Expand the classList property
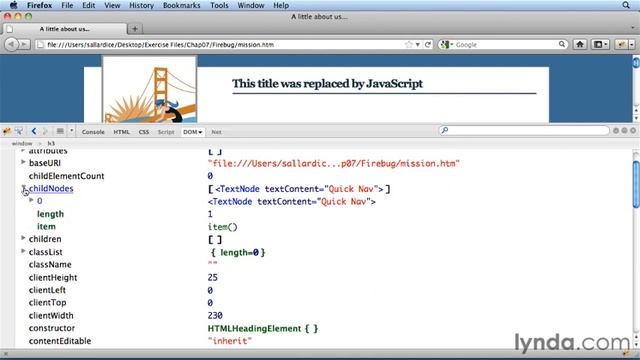640x360 pixels. [x=23, y=251]
